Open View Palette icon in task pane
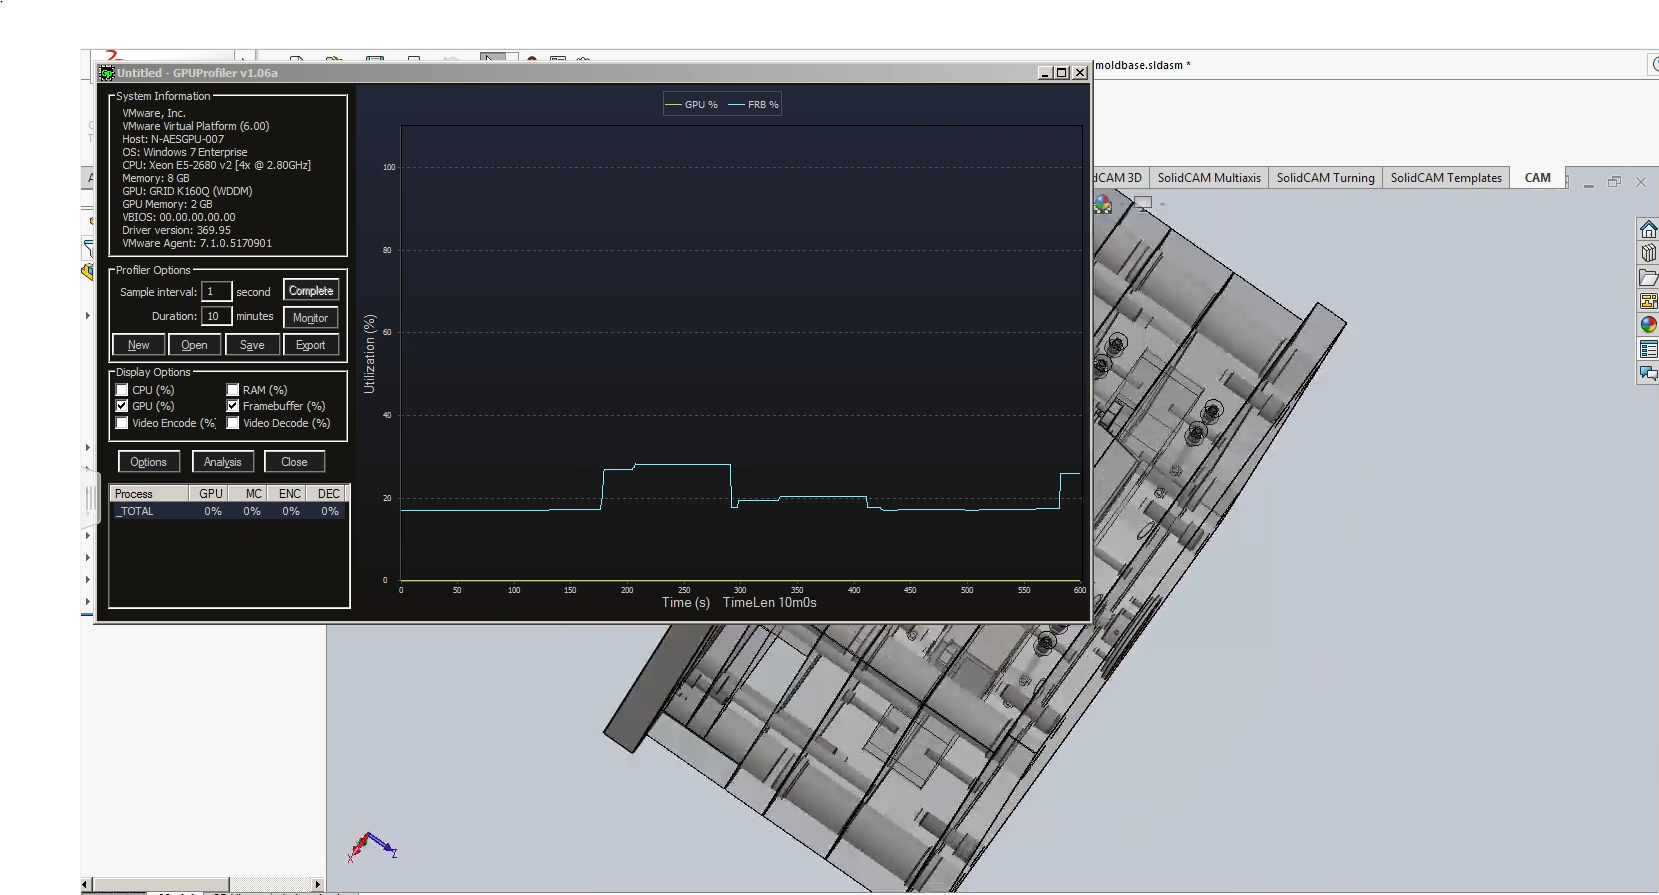The height and width of the screenshot is (895, 1659). click(x=1648, y=301)
